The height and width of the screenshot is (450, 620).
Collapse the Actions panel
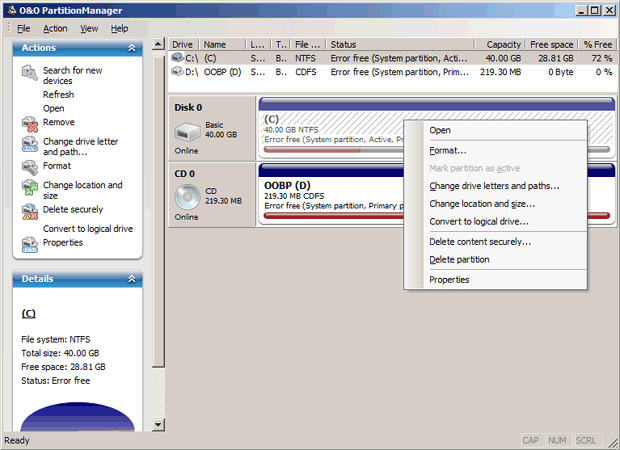pos(132,48)
